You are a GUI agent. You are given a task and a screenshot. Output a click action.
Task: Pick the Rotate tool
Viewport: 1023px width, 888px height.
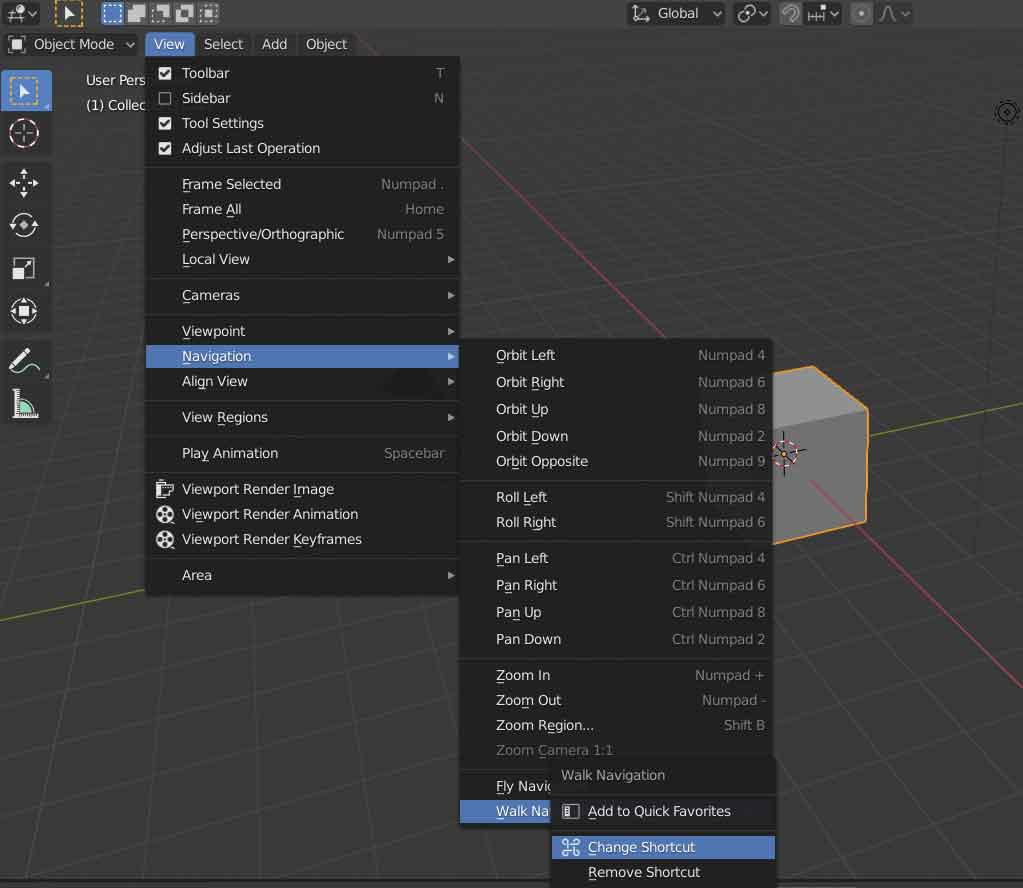24,225
